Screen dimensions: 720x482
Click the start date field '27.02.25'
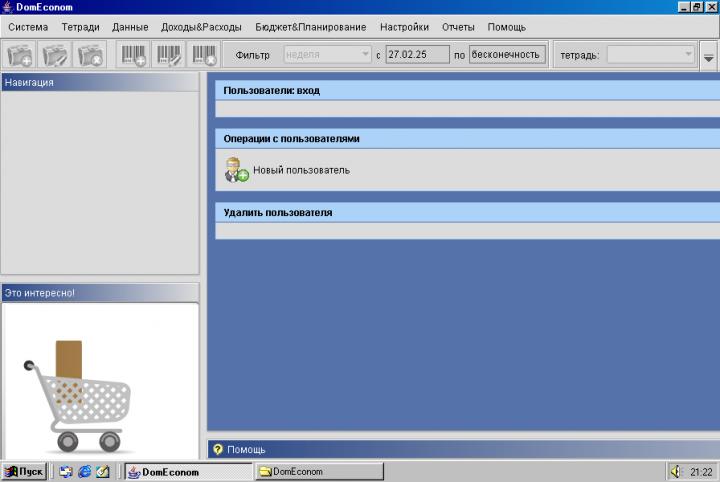(x=417, y=55)
